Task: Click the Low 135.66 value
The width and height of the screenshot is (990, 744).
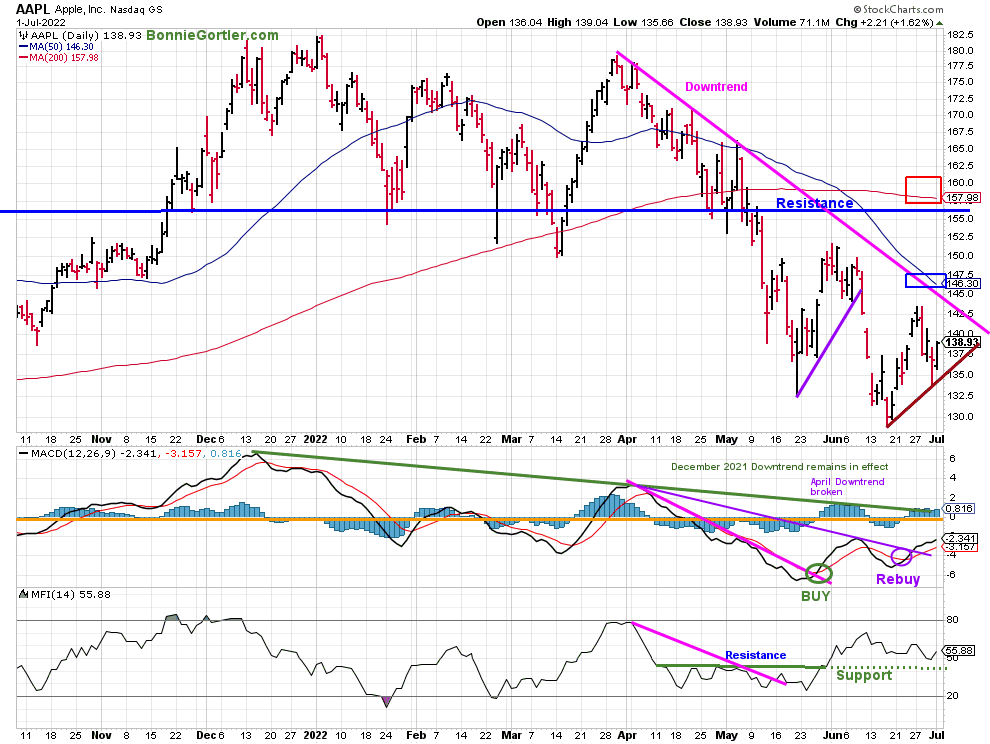Action: (643, 22)
